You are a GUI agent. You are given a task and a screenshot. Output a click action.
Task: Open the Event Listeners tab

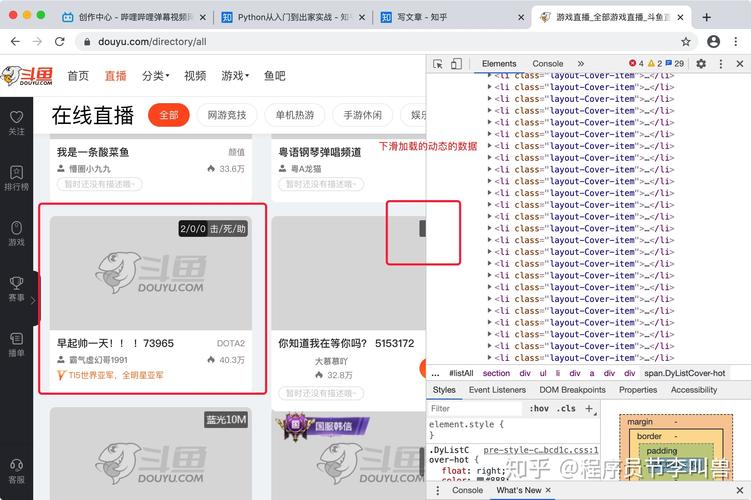pos(497,390)
